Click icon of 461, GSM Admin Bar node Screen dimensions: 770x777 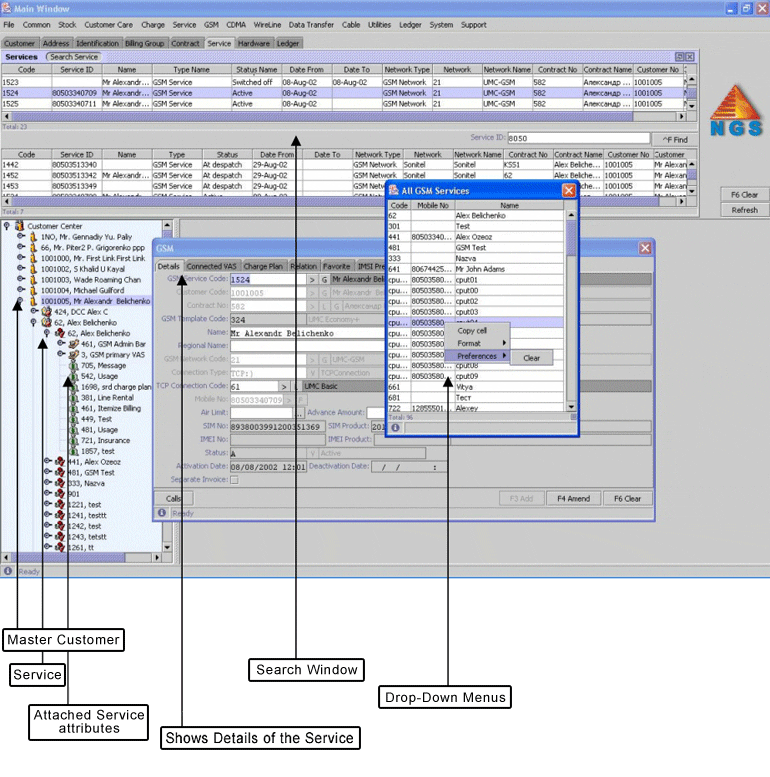(73, 344)
